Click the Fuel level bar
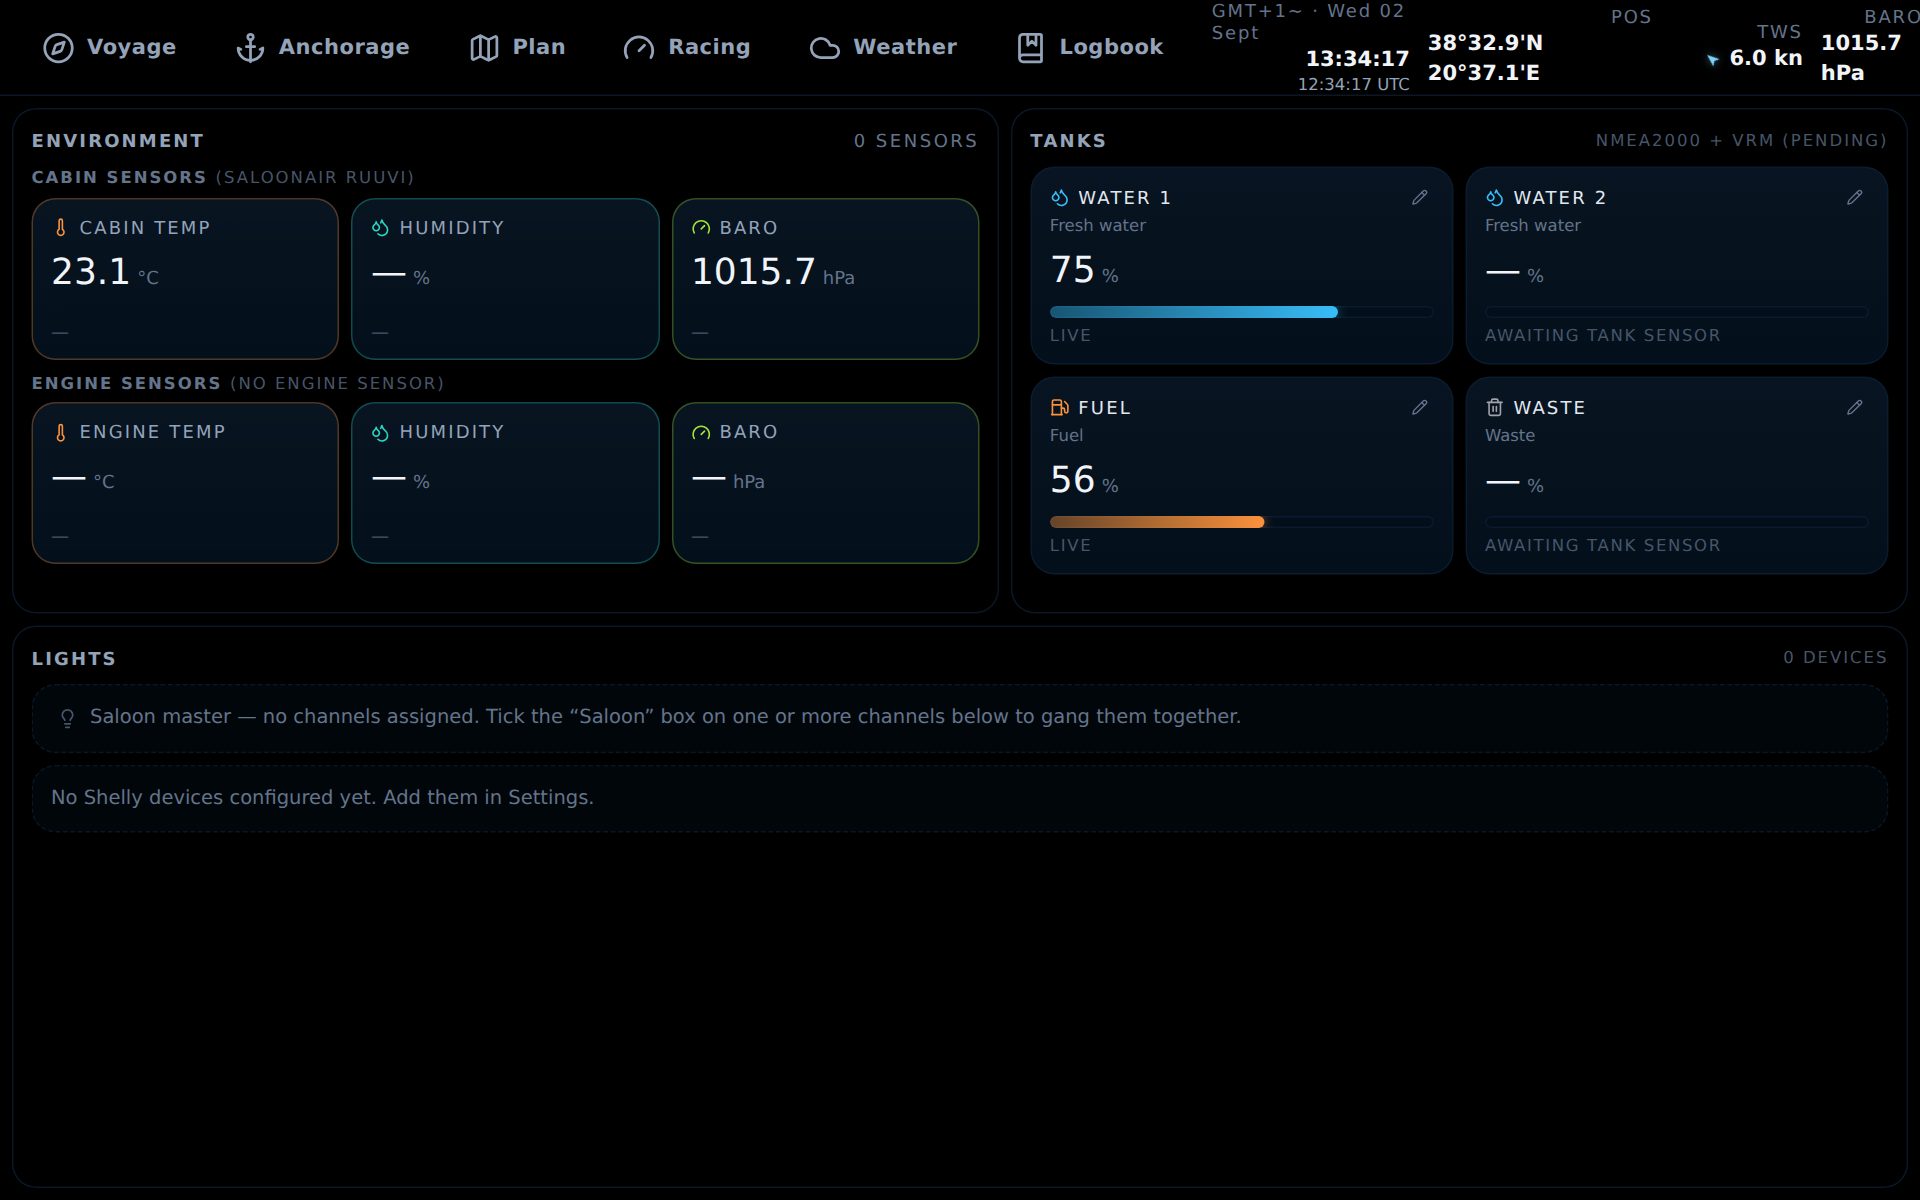This screenshot has width=1920, height=1200. [1241, 522]
